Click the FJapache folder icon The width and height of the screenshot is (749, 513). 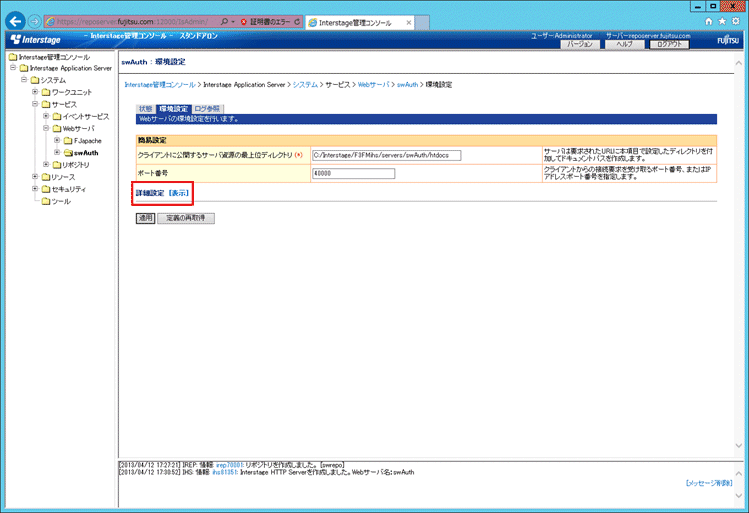tap(68, 140)
